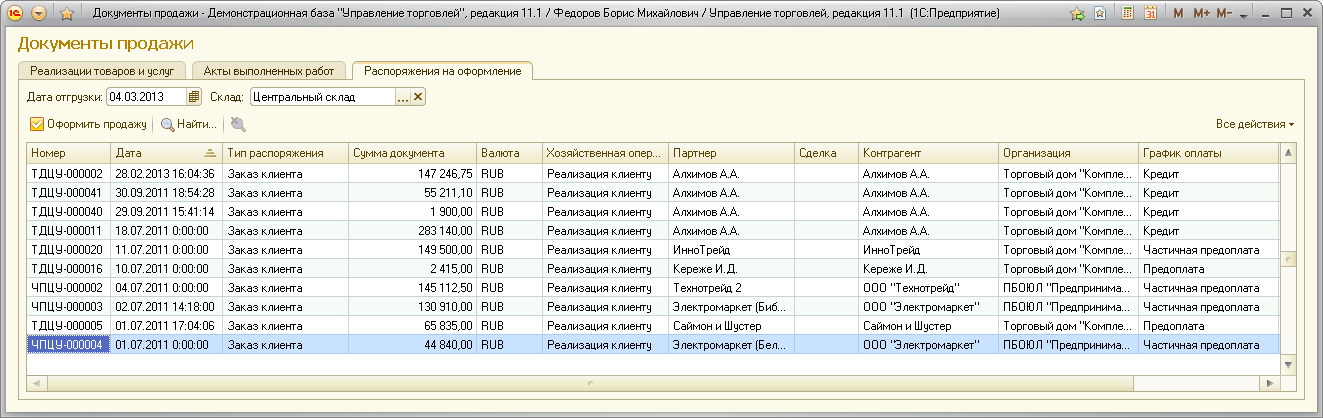Click the M- memory subtract button
Screen dimensions: 1323x418
(x=1224, y=15)
